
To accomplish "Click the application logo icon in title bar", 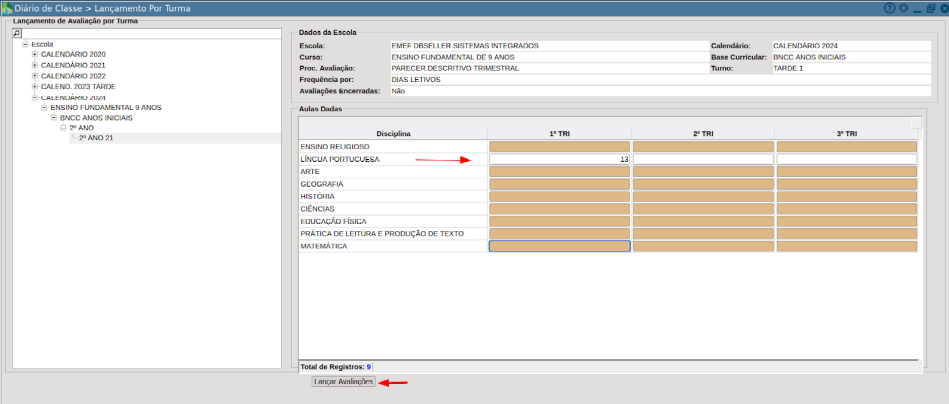I will pyautogui.click(x=7, y=8).
